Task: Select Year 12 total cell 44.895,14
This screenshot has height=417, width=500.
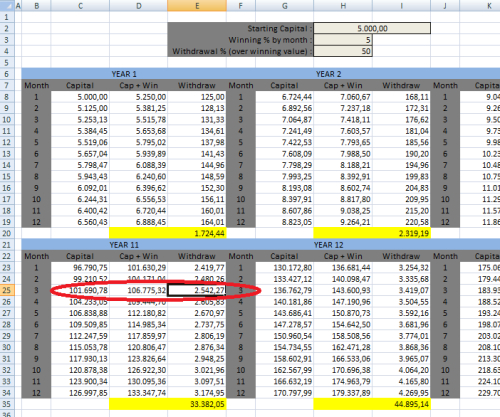Action: (x=401, y=404)
